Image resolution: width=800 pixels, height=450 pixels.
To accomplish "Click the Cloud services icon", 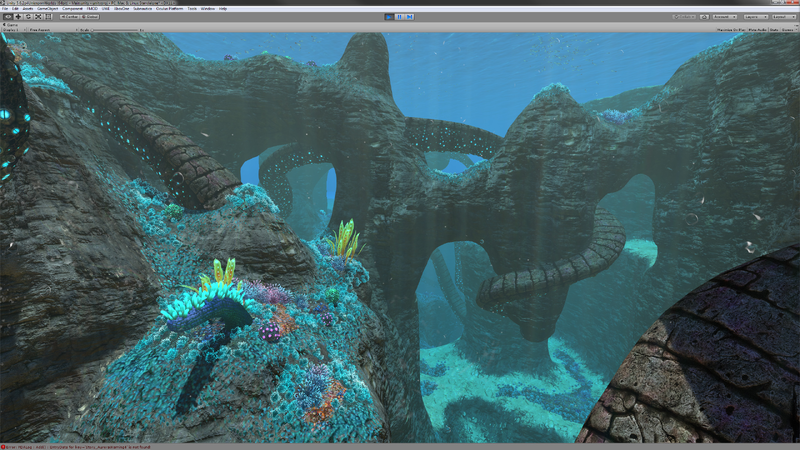I will click(x=705, y=17).
